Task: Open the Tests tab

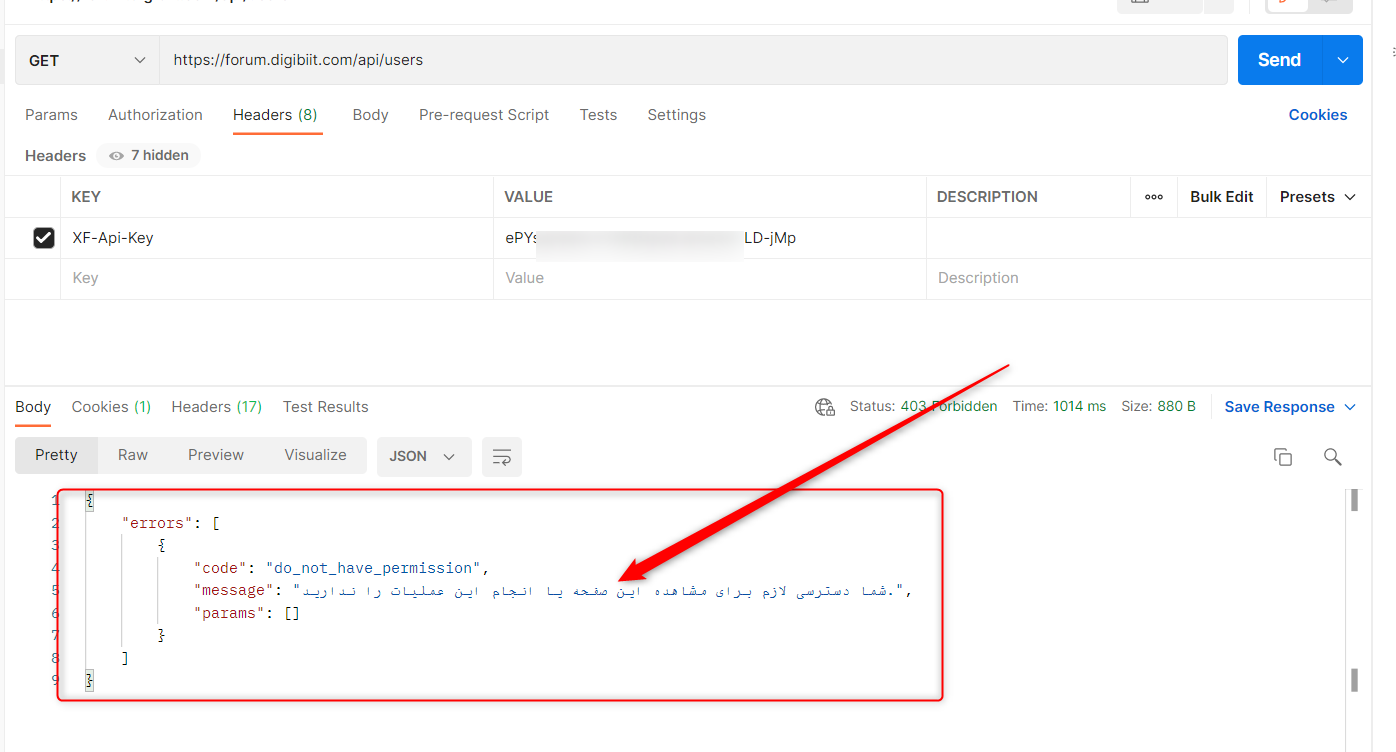Action: (598, 115)
